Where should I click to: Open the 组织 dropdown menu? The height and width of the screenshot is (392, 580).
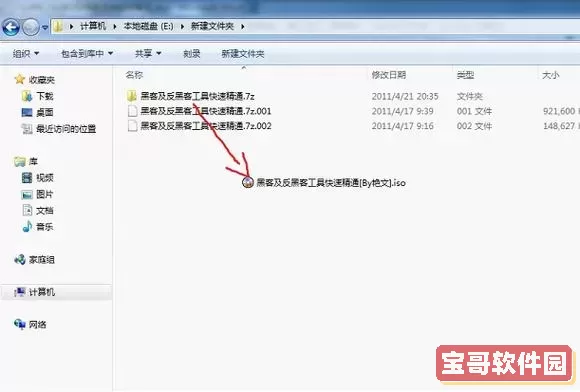pyautogui.click(x=26, y=54)
